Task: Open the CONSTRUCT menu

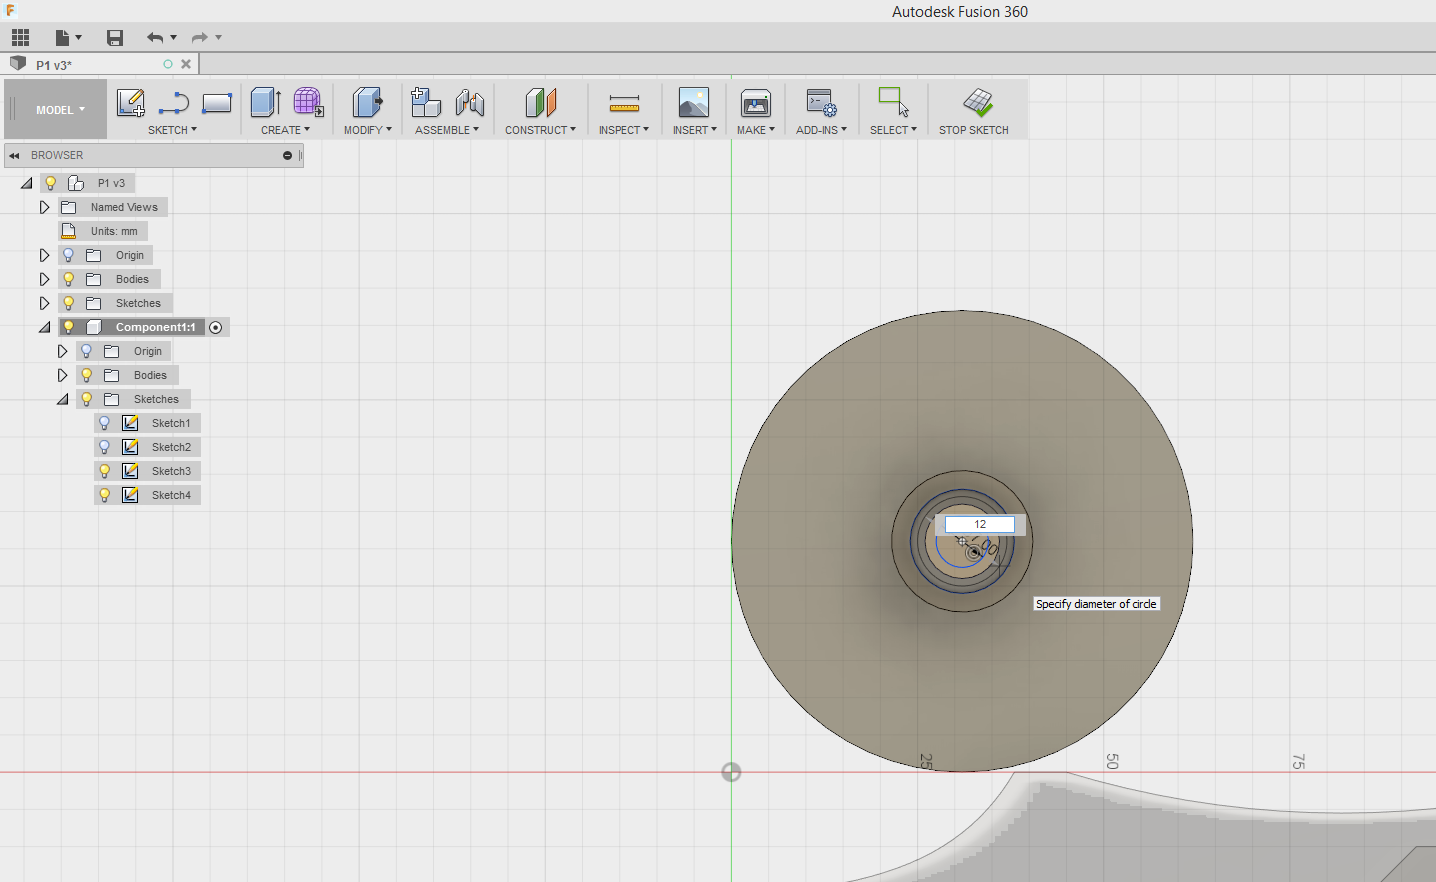Action: point(540,130)
